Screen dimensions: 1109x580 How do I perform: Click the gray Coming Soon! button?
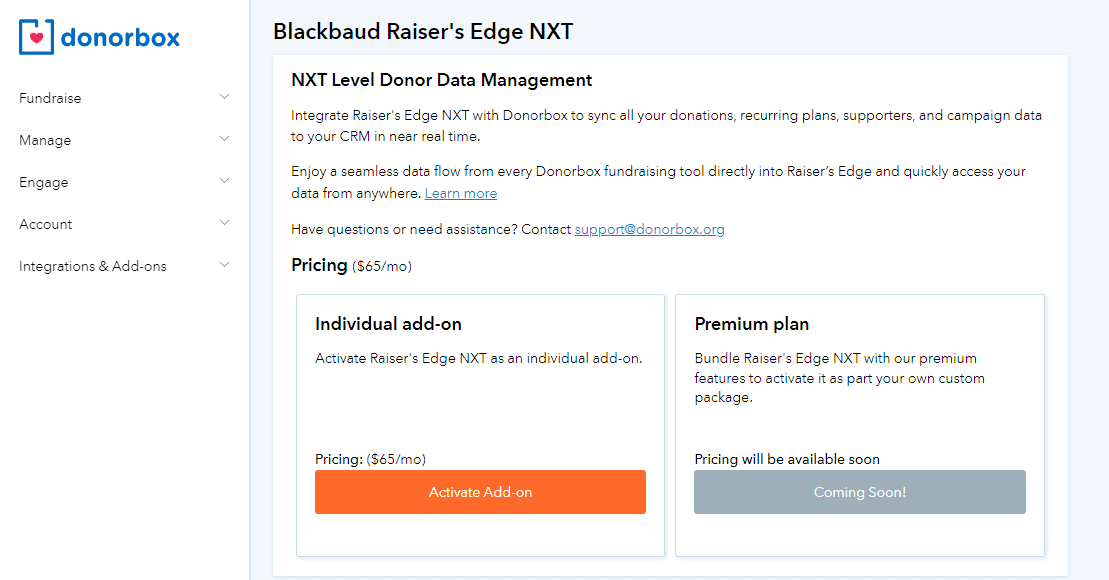coord(859,492)
